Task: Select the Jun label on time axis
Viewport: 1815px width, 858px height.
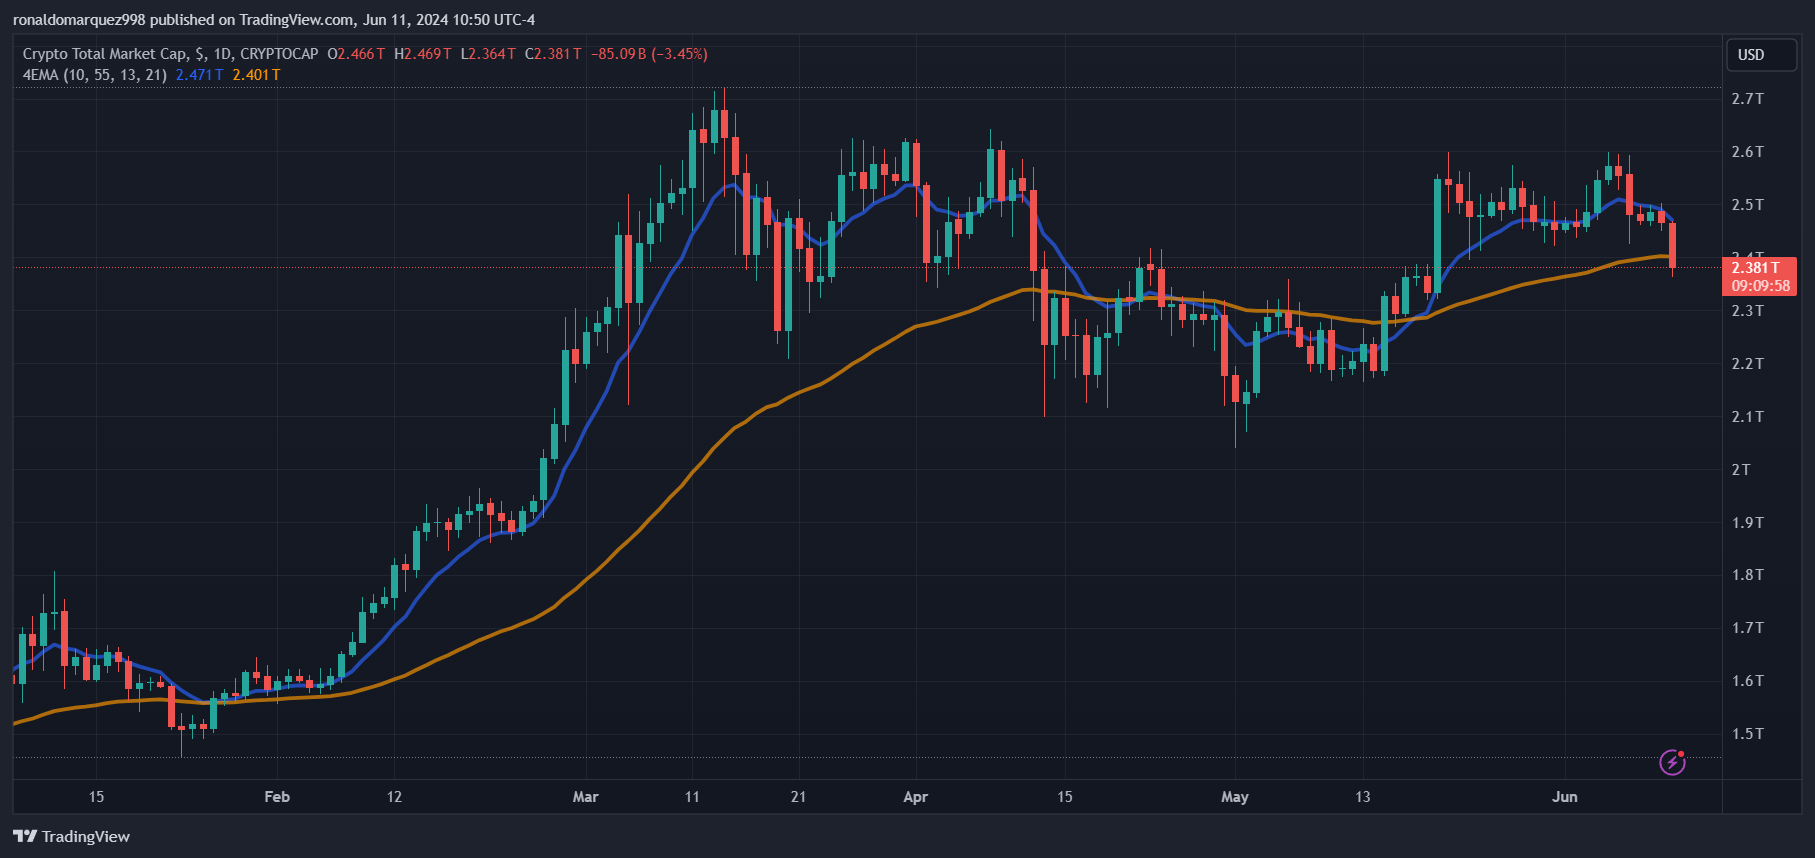Action: pyautogui.click(x=1564, y=797)
